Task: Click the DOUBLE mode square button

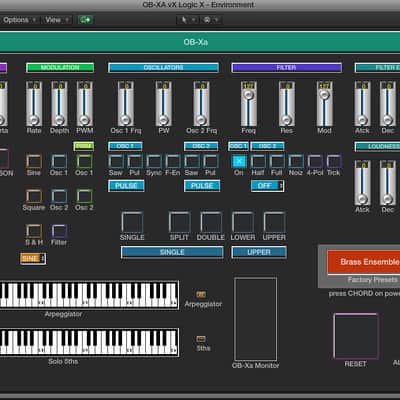Action: click(211, 222)
